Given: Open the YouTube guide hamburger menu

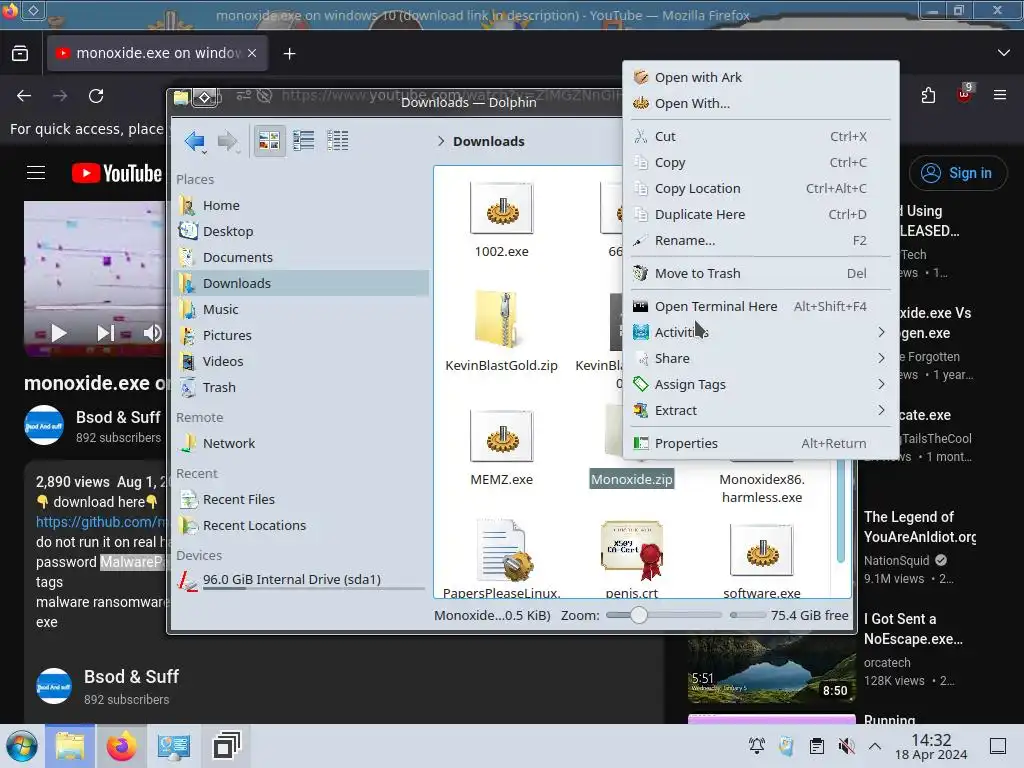Looking at the screenshot, I should 36,173.
